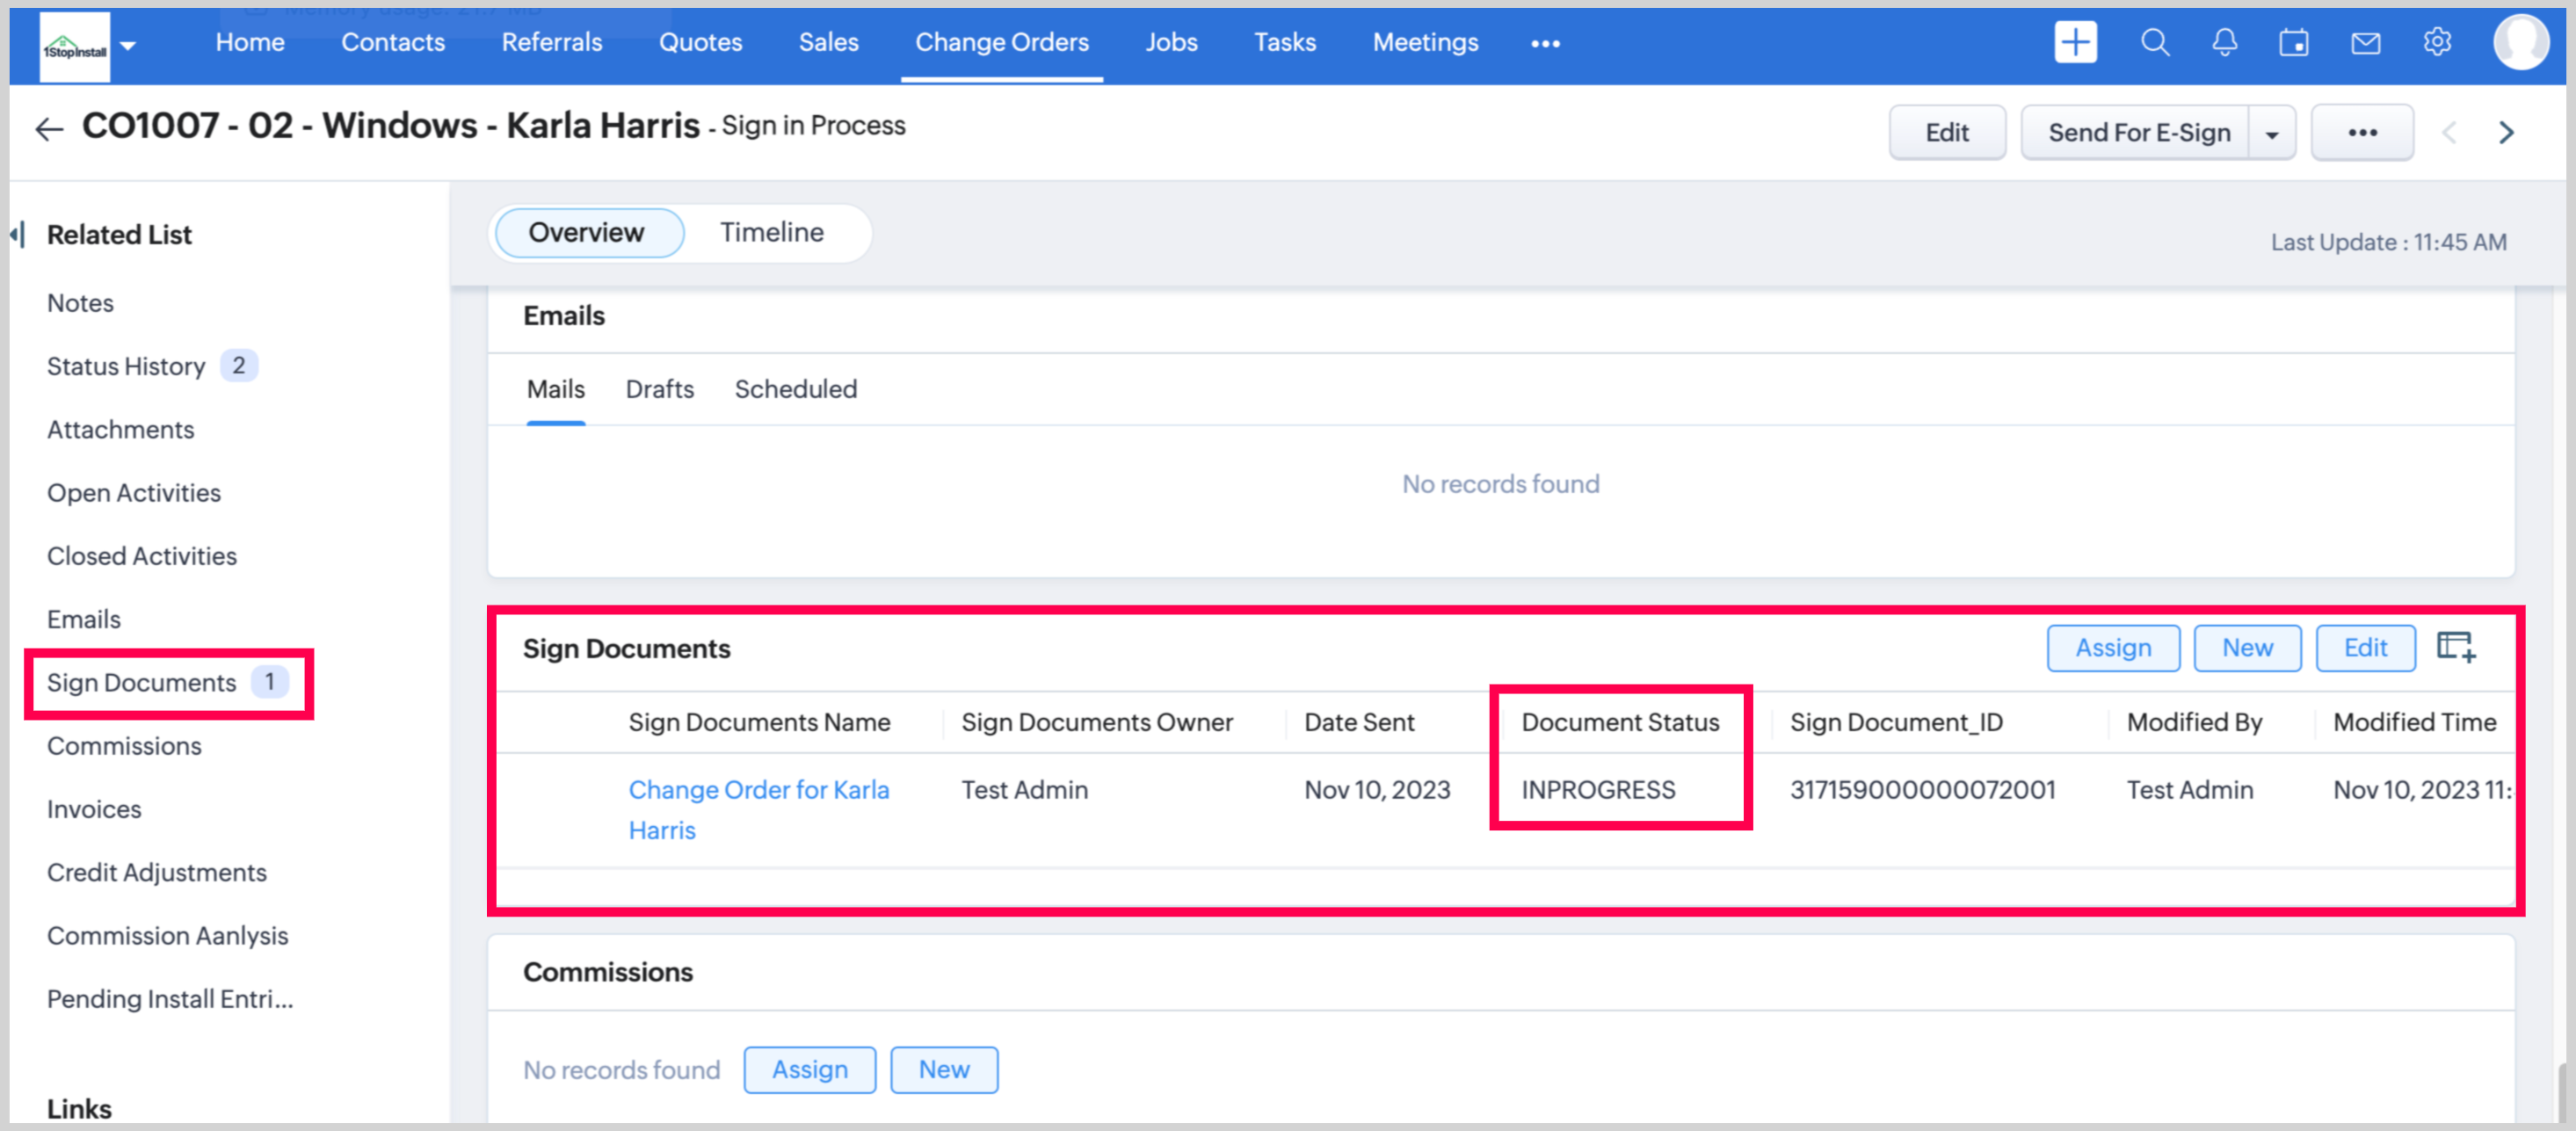Open notifications bell icon

[2224, 43]
